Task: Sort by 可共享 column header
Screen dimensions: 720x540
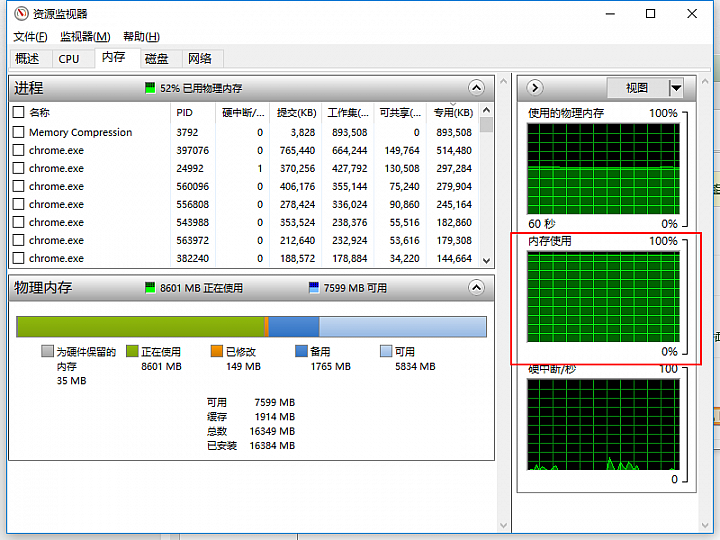Action: pos(400,112)
